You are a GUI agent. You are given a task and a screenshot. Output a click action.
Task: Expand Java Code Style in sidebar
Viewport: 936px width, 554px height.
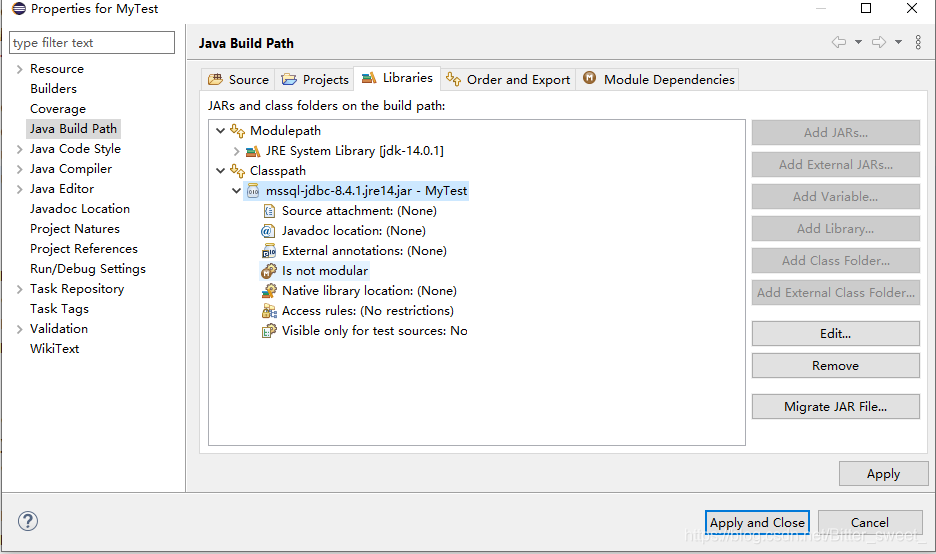19,149
